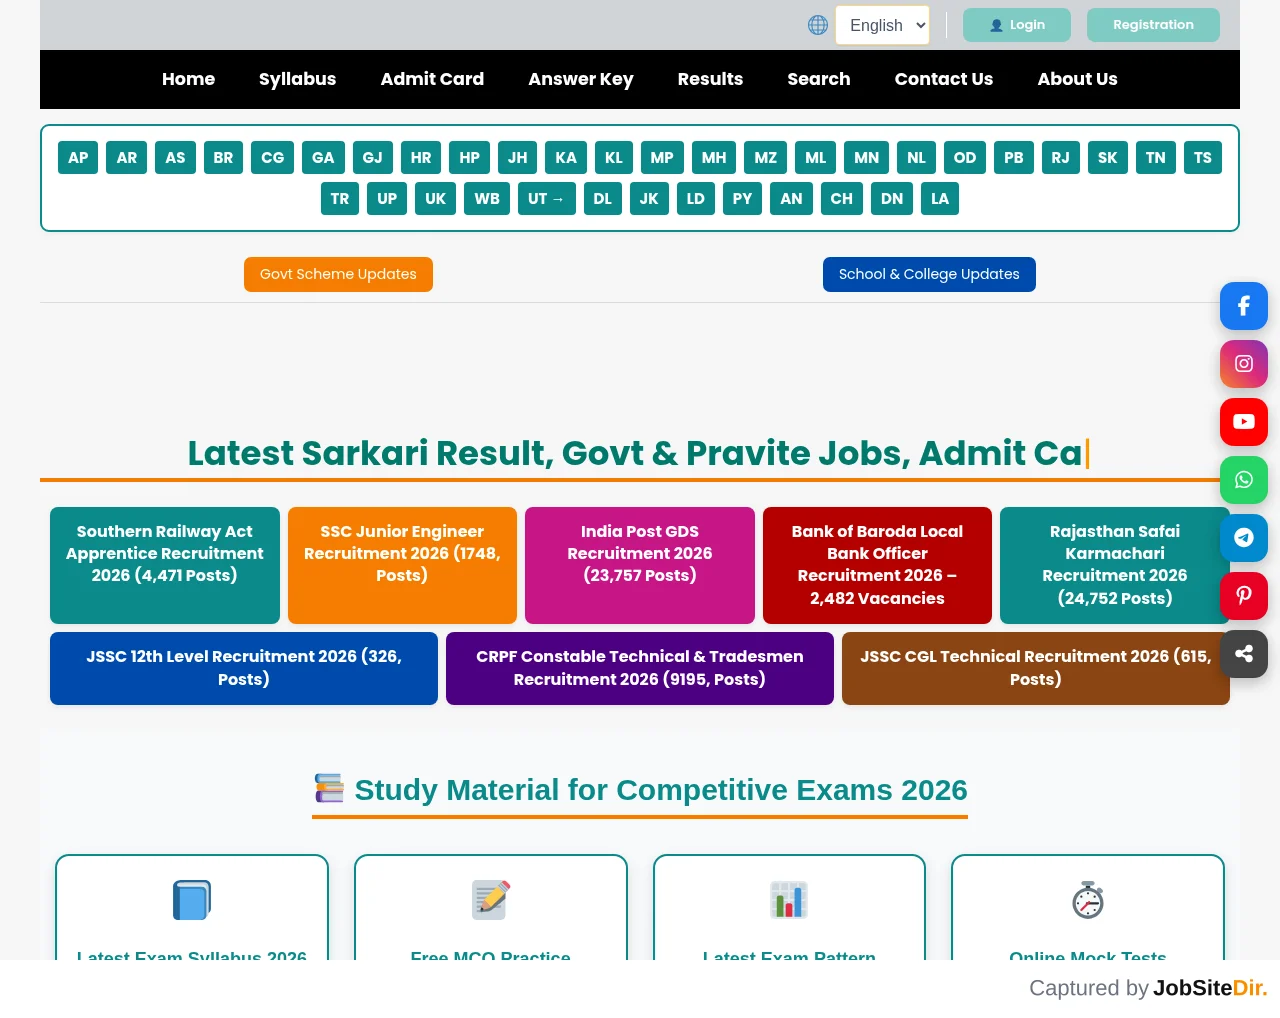The width and height of the screenshot is (1280, 1018).
Task: Select the AN state button
Action: click(x=791, y=198)
